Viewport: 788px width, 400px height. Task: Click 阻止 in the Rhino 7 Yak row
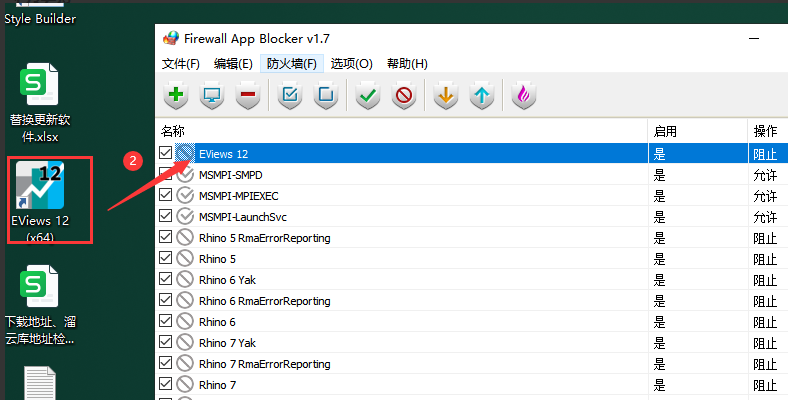765,343
